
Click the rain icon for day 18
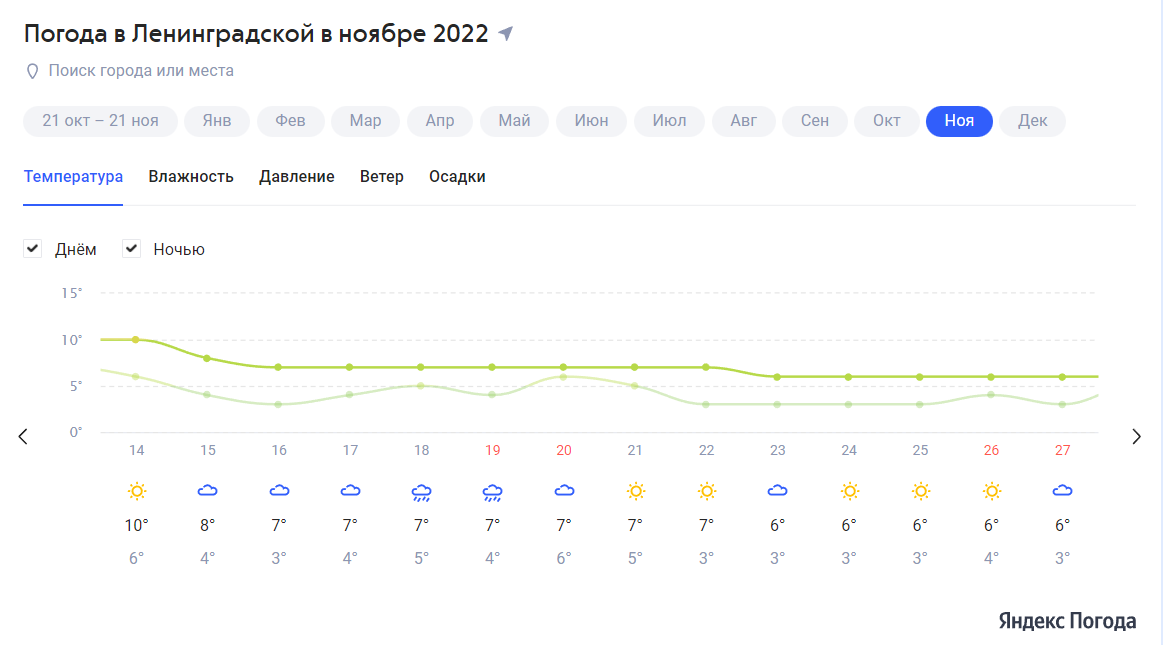tap(421, 491)
